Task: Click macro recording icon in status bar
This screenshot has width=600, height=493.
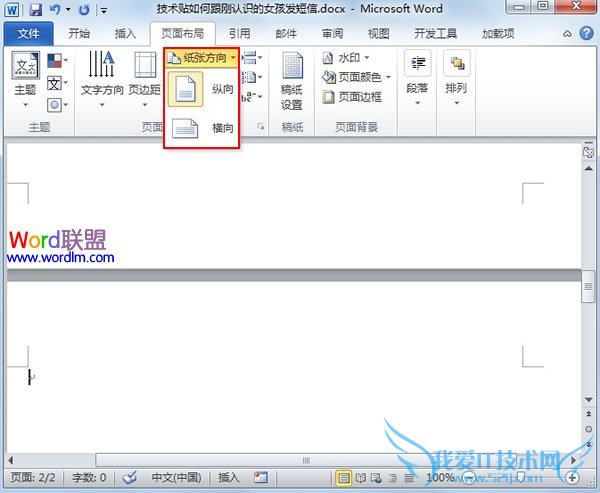Action: point(261,477)
